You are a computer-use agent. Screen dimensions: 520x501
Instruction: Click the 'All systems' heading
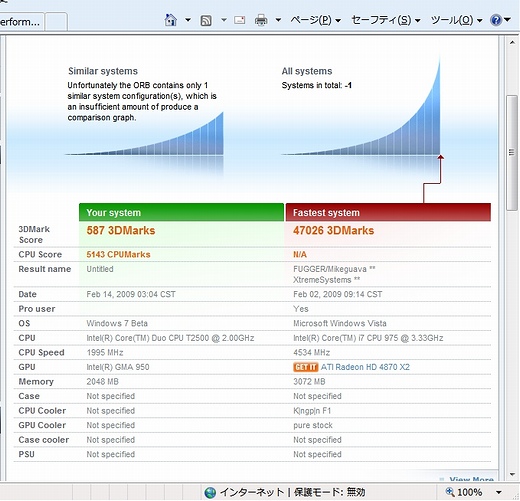coord(307,71)
